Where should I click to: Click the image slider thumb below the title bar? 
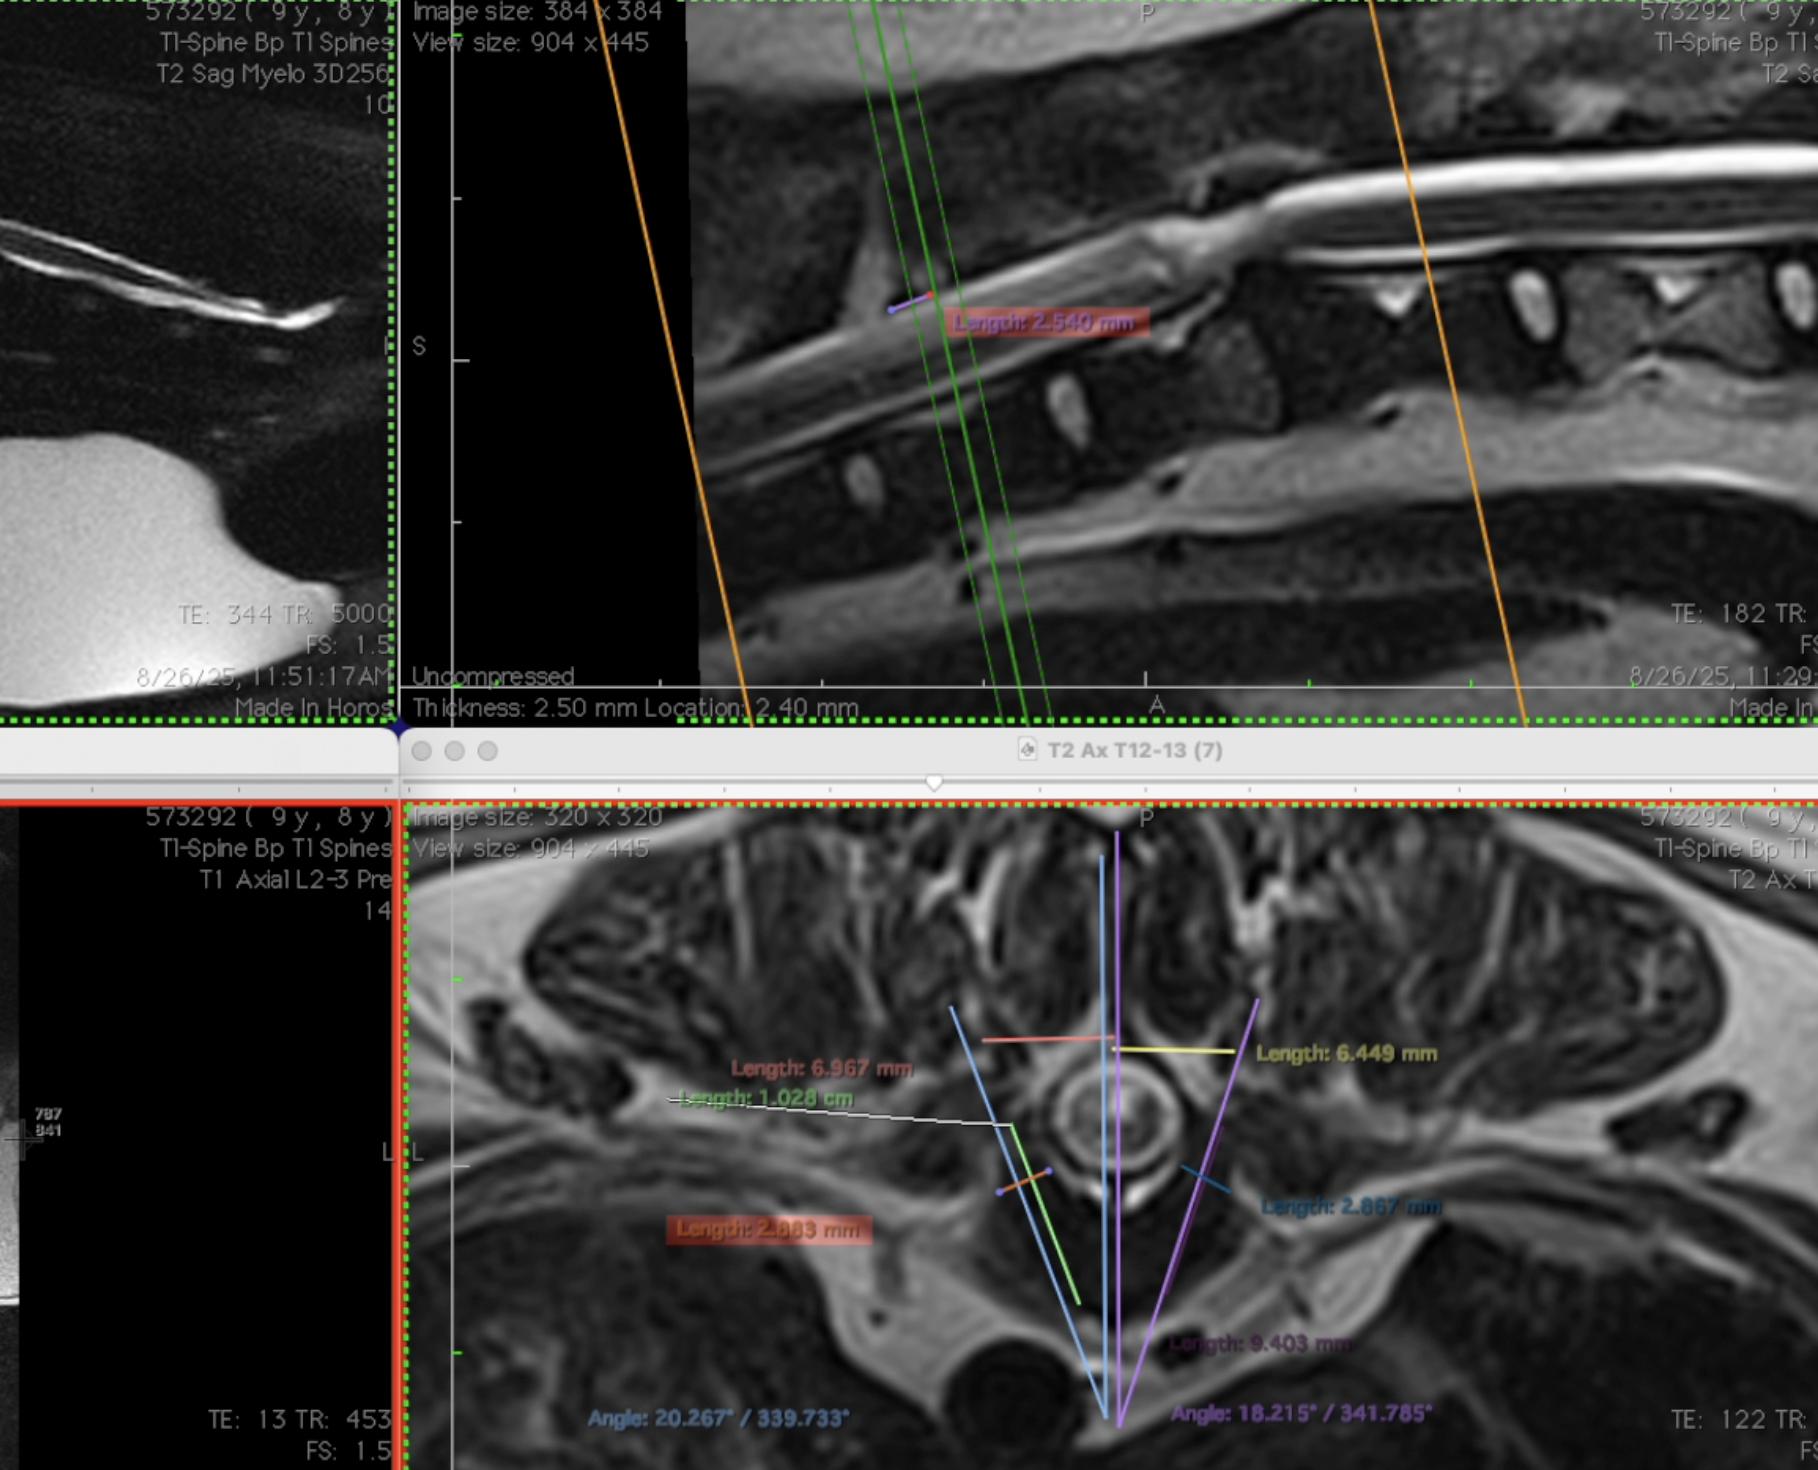(934, 783)
